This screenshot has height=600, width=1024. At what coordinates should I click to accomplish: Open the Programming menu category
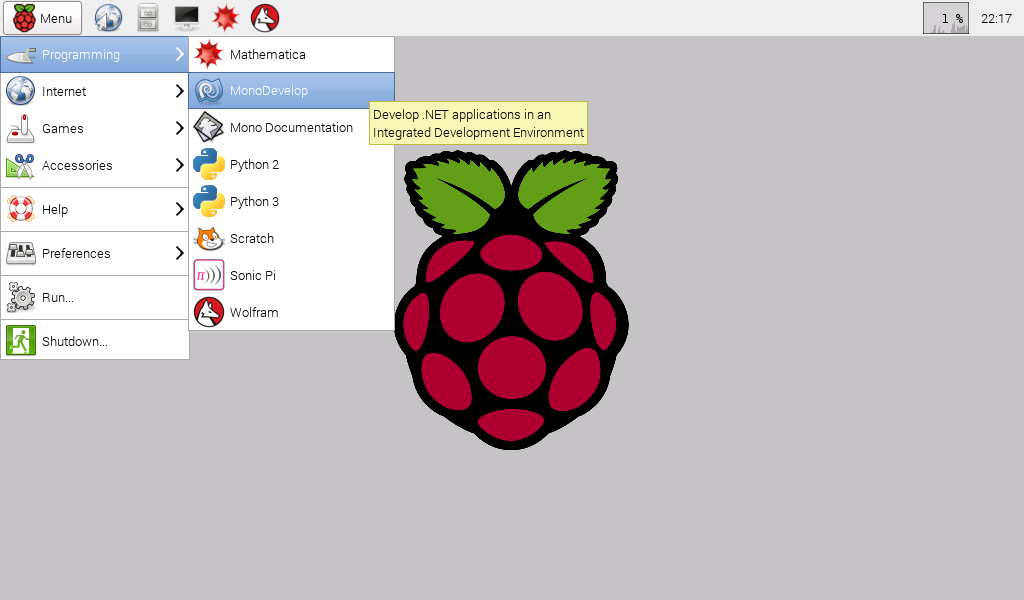point(95,54)
